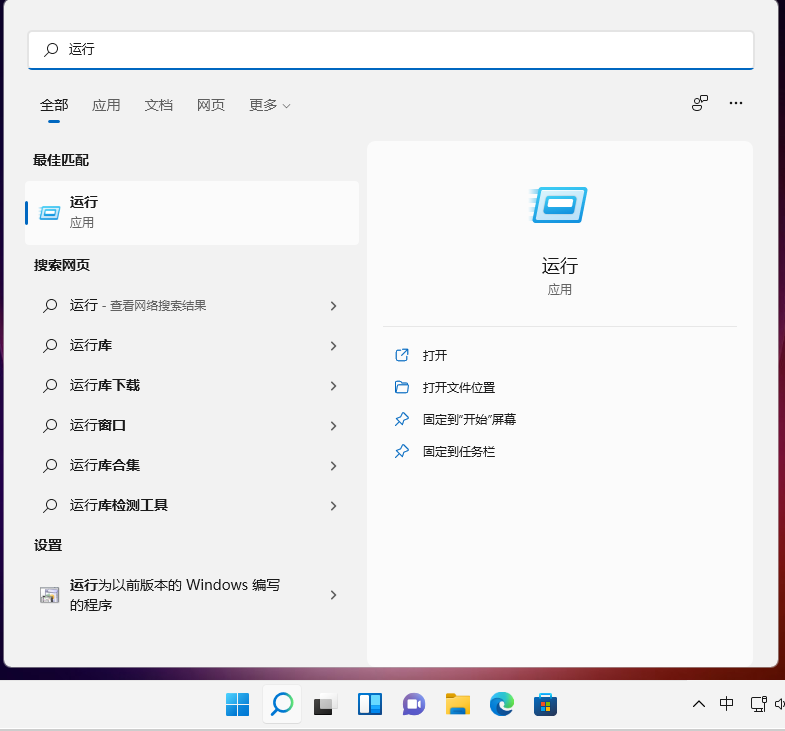Pin Run app with 固定到任务栏
Image resolution: width=785 pixels, height=731 pixels.
(x=458, y=451)
